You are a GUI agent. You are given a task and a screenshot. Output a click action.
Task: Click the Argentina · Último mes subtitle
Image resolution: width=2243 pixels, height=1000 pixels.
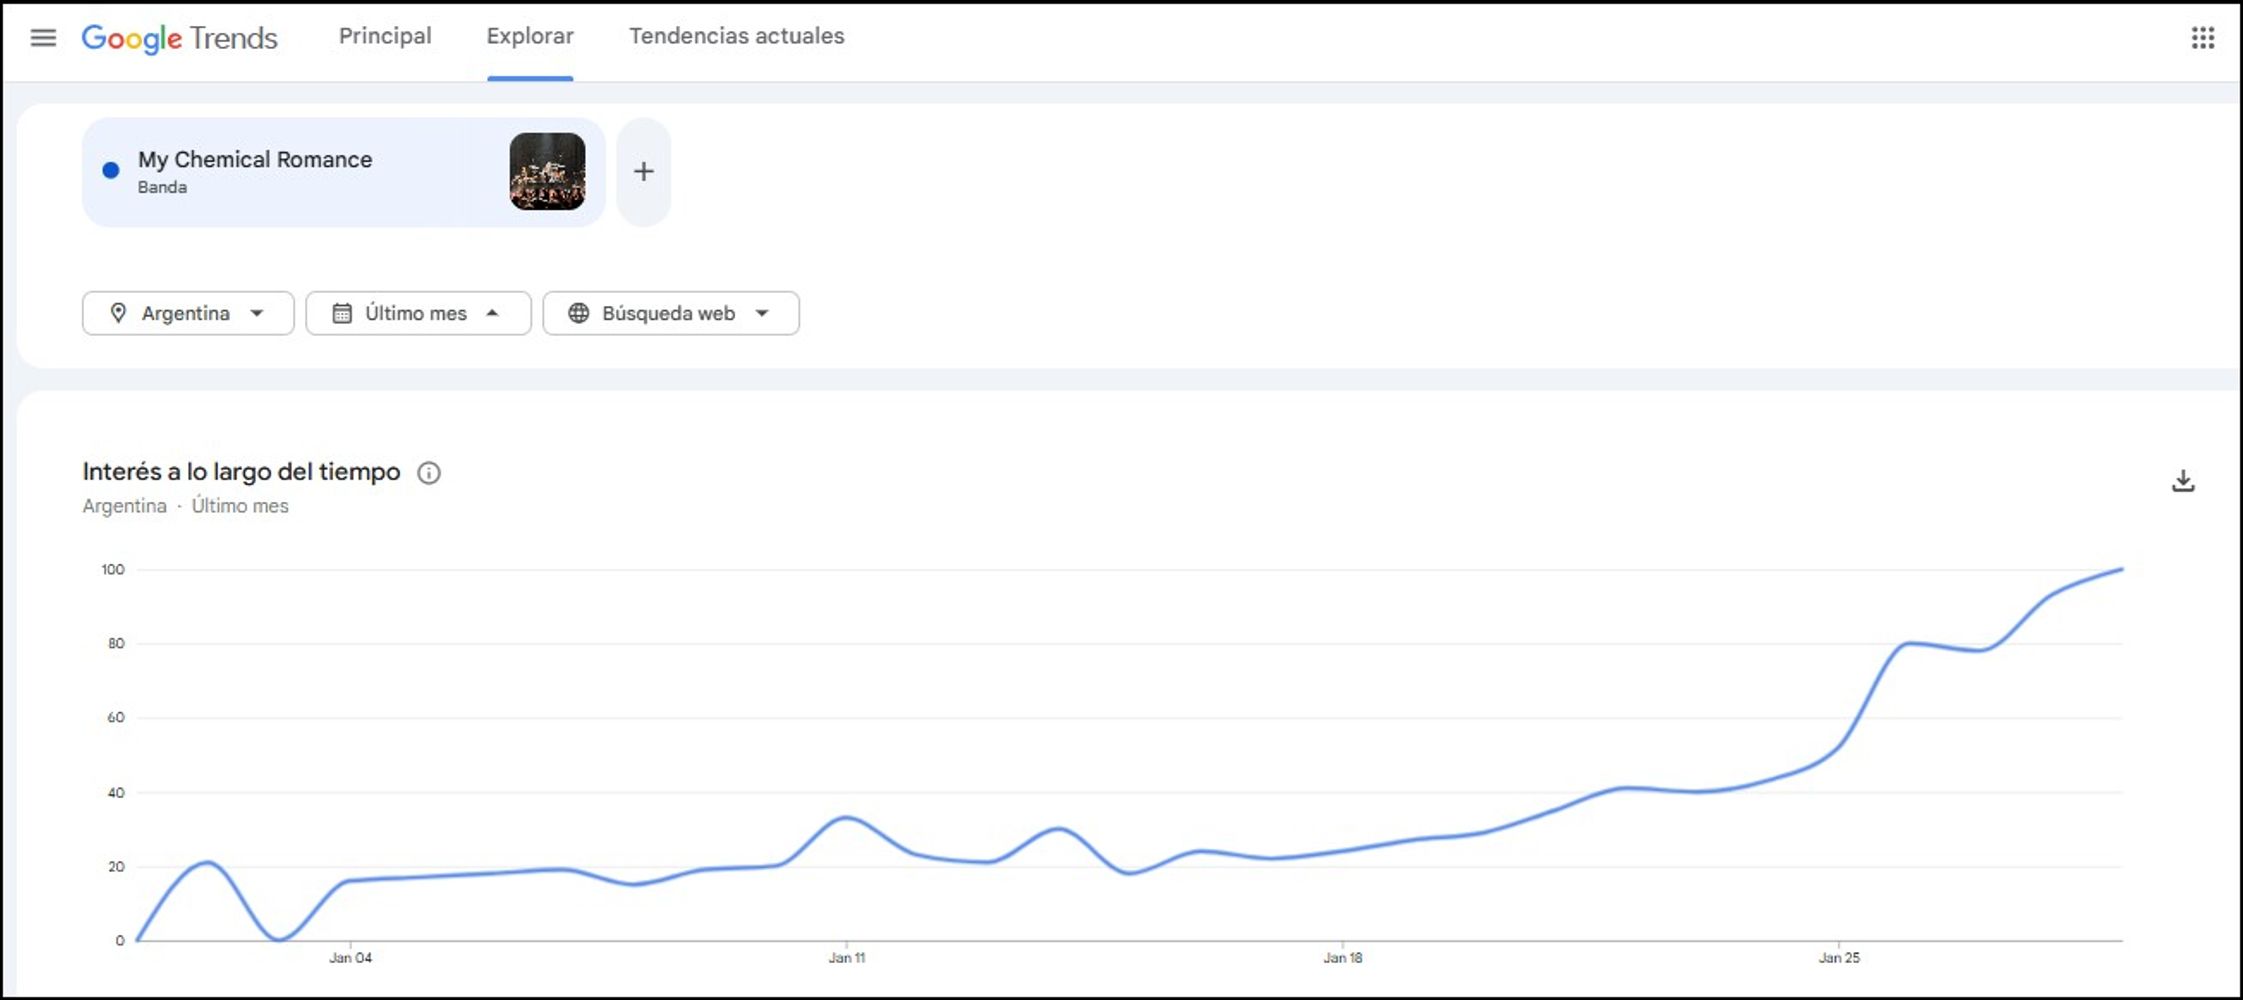[185, 506]
